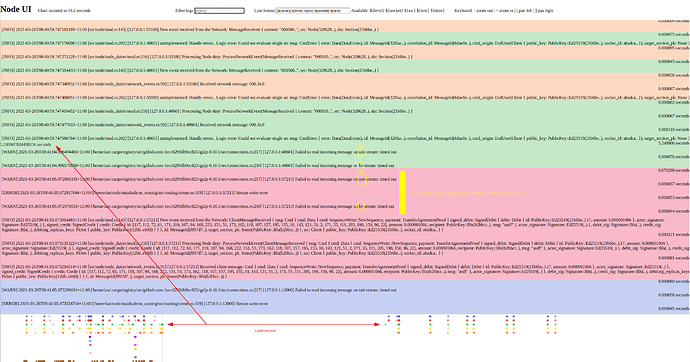Select 'Chart zoomed to 16.2 seconds' text
The width and height of the screenshot is (690, 362).
(64, 11)
